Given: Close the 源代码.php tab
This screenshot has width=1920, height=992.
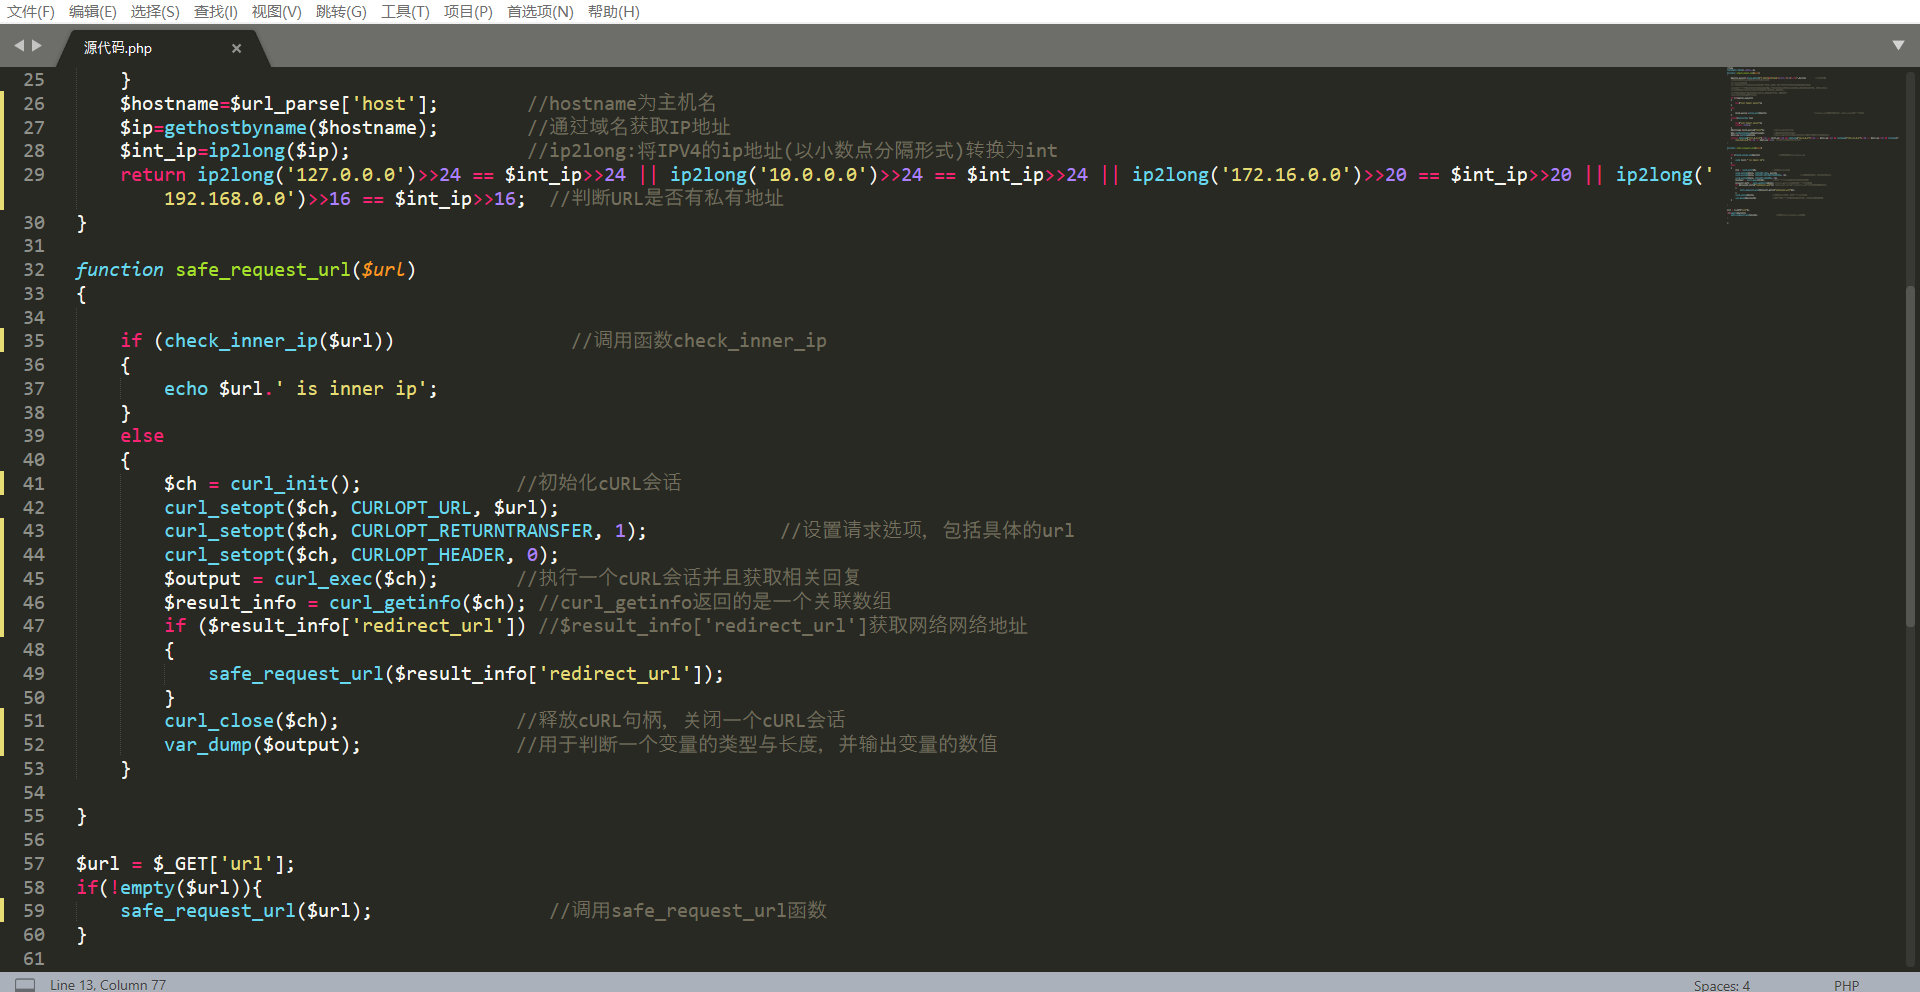Looking at the screenshot, I should pyautogui.click(x=236, y=48).
